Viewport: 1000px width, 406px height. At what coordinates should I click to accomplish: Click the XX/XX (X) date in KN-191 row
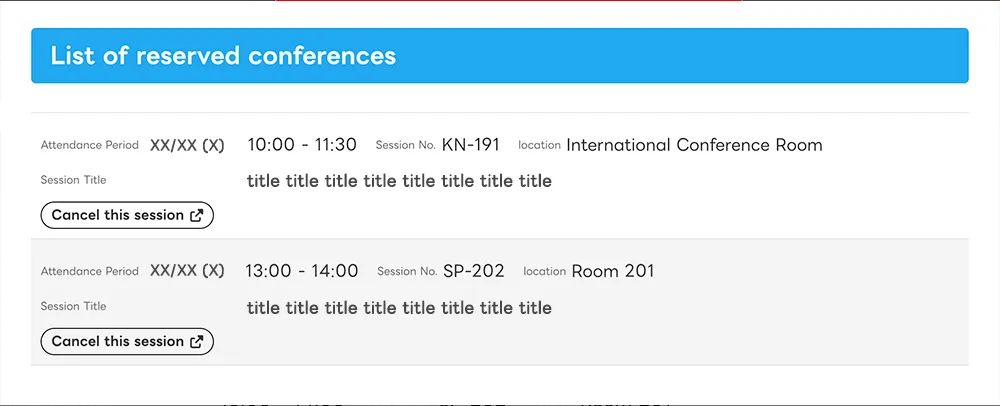point(187,145)
